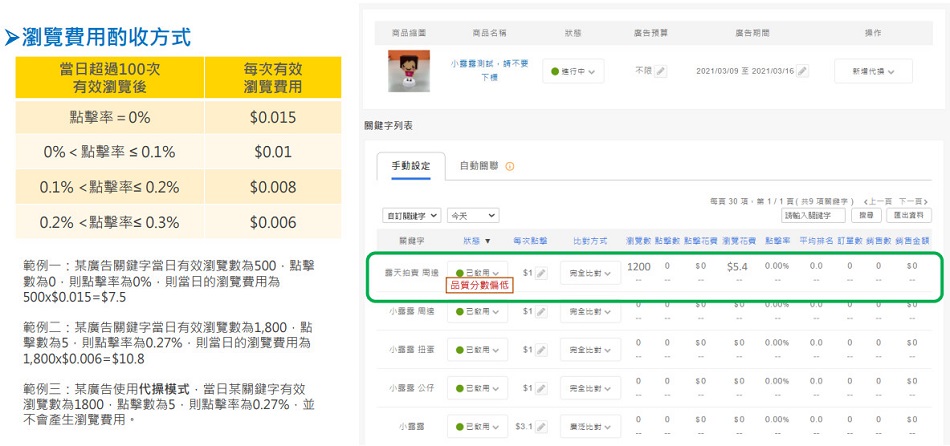Image resolution: width=950 pixels, height=446 pixels.
Task: Edit the ad period 2021/03/09 date range pencil
Action: pos(802,71)
